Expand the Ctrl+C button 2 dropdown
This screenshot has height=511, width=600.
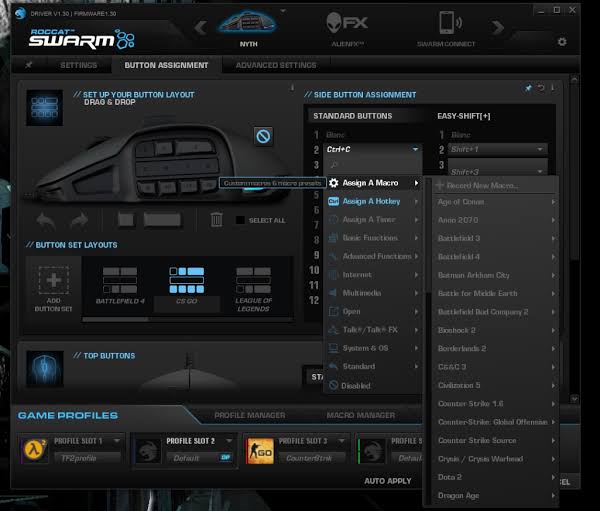415,149
